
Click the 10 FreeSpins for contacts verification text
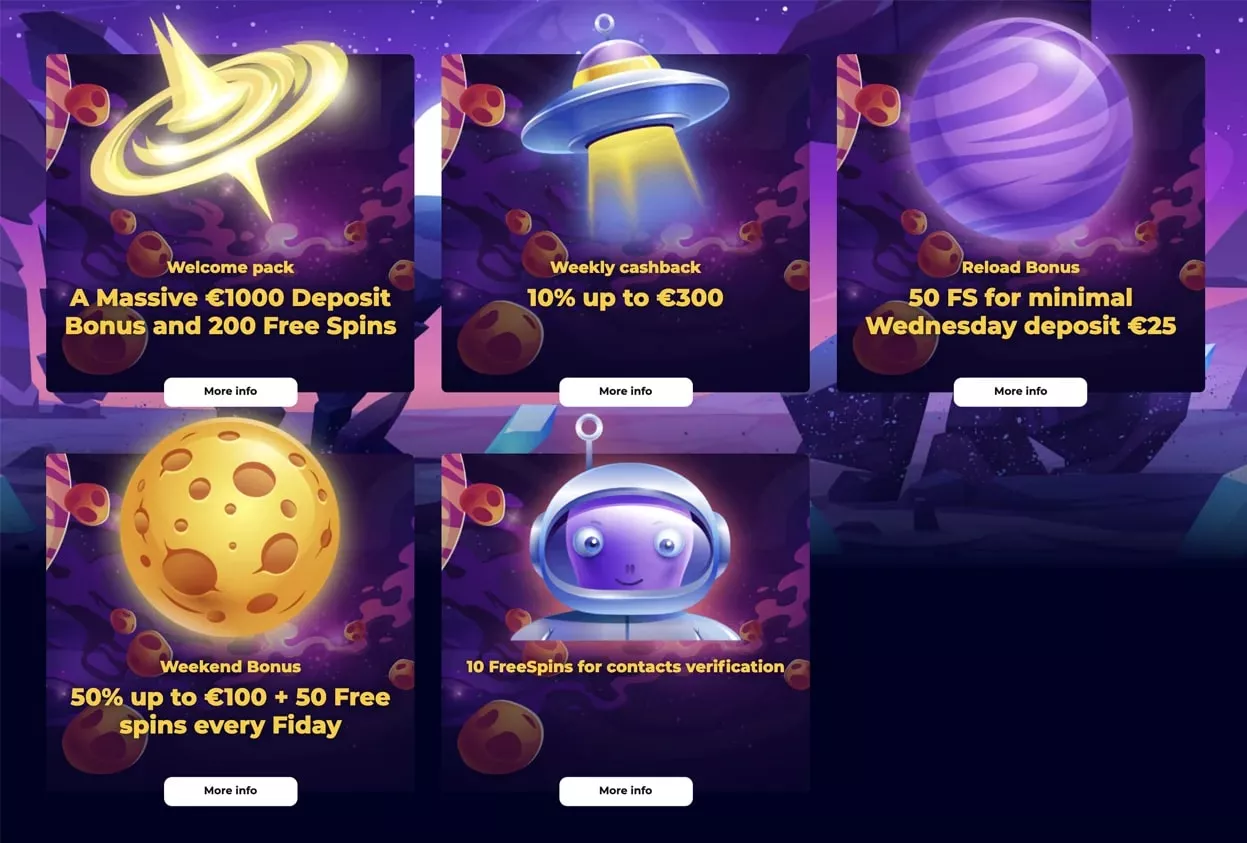point(625,666)
